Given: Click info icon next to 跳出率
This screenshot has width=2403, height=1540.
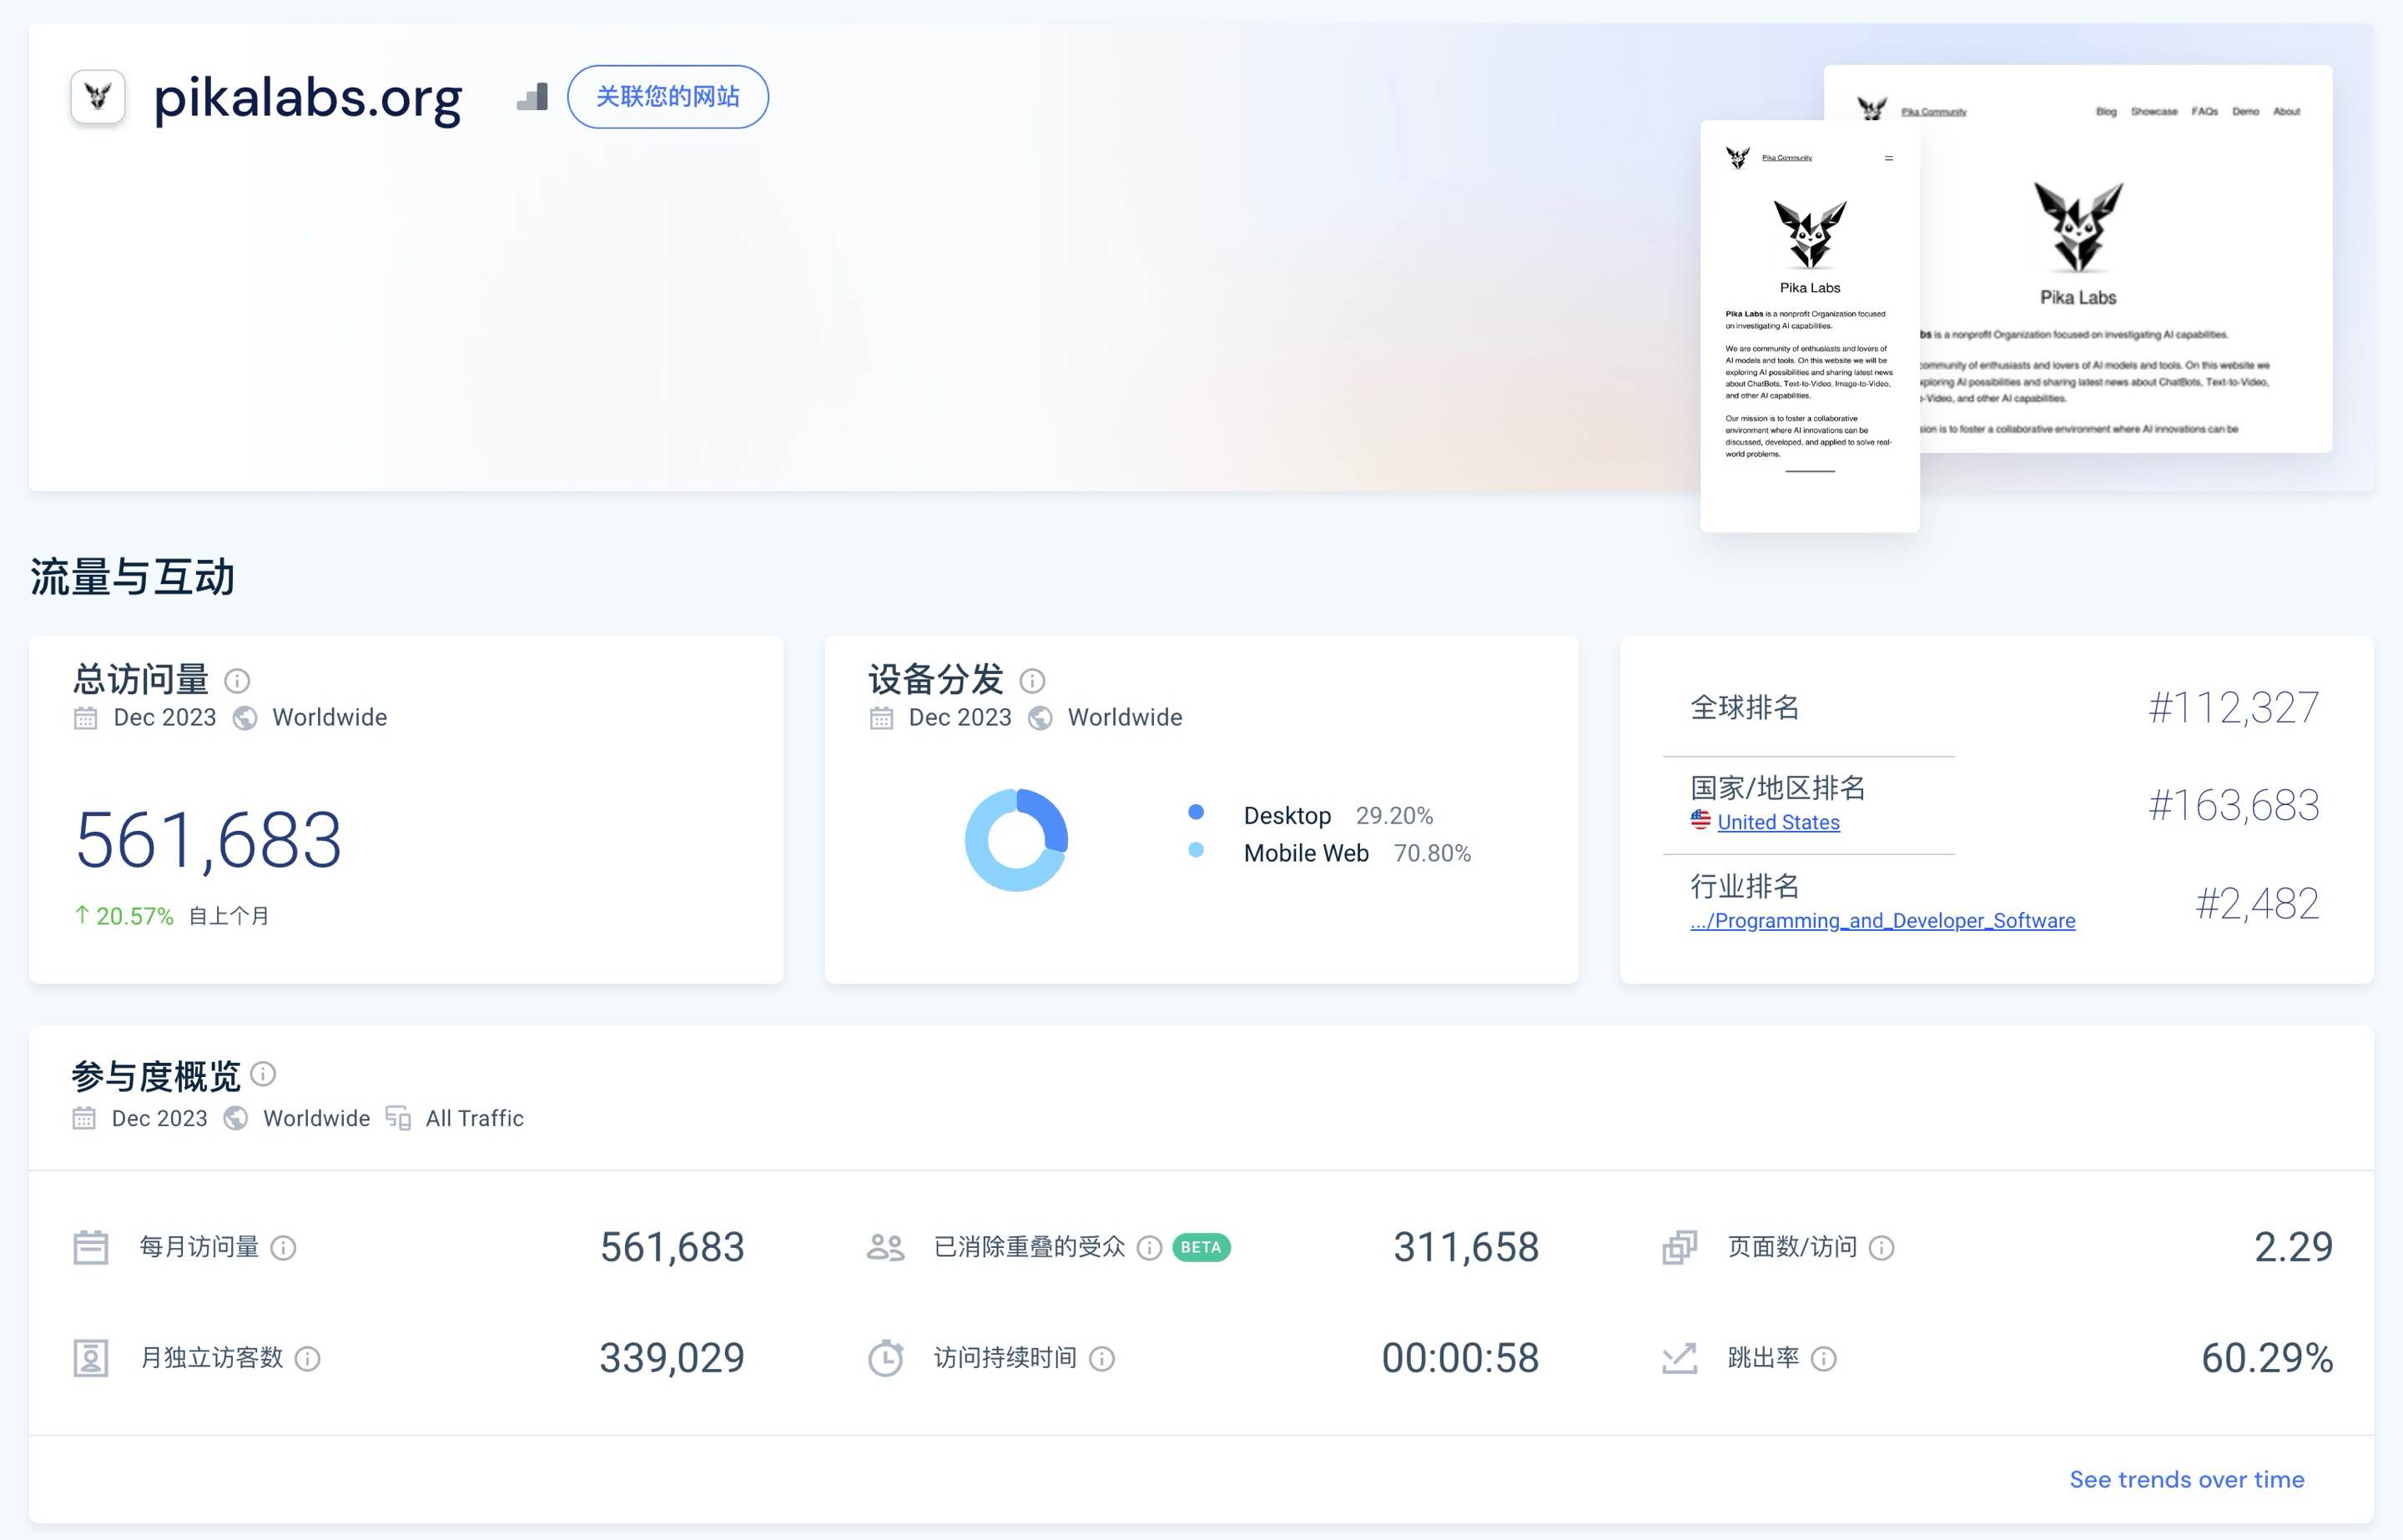Looking at the screenshot, I should click(x=1824, y=1359).
